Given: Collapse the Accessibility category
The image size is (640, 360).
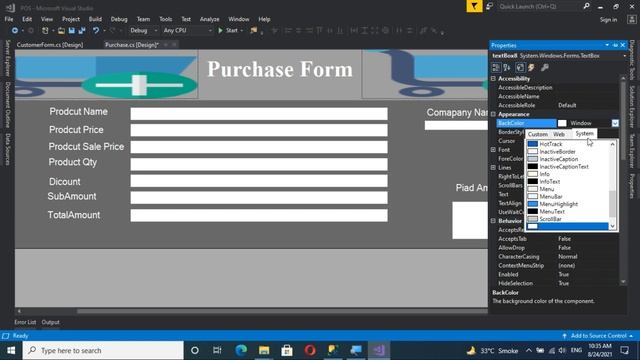Looking at the screenshot, I should [x=493, y=79].
